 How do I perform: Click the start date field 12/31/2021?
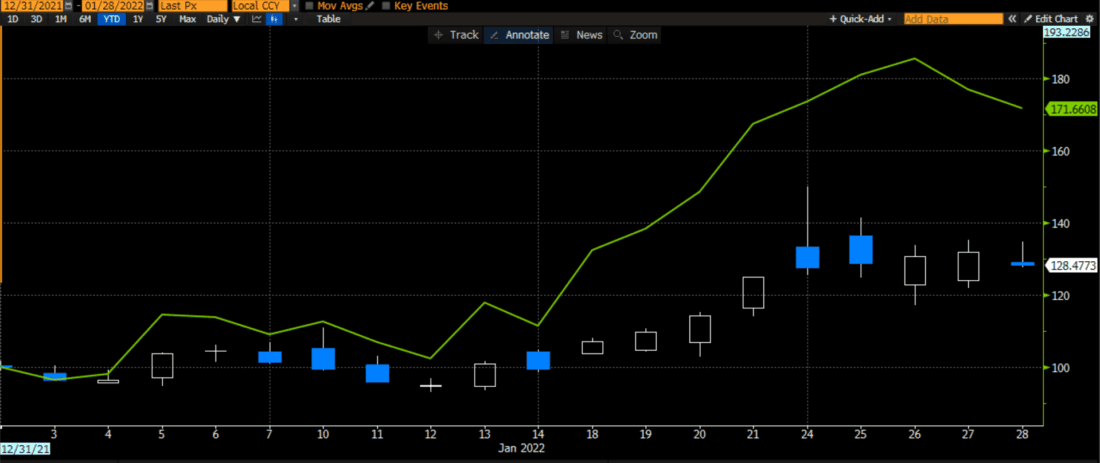click(x=32, y=6)
